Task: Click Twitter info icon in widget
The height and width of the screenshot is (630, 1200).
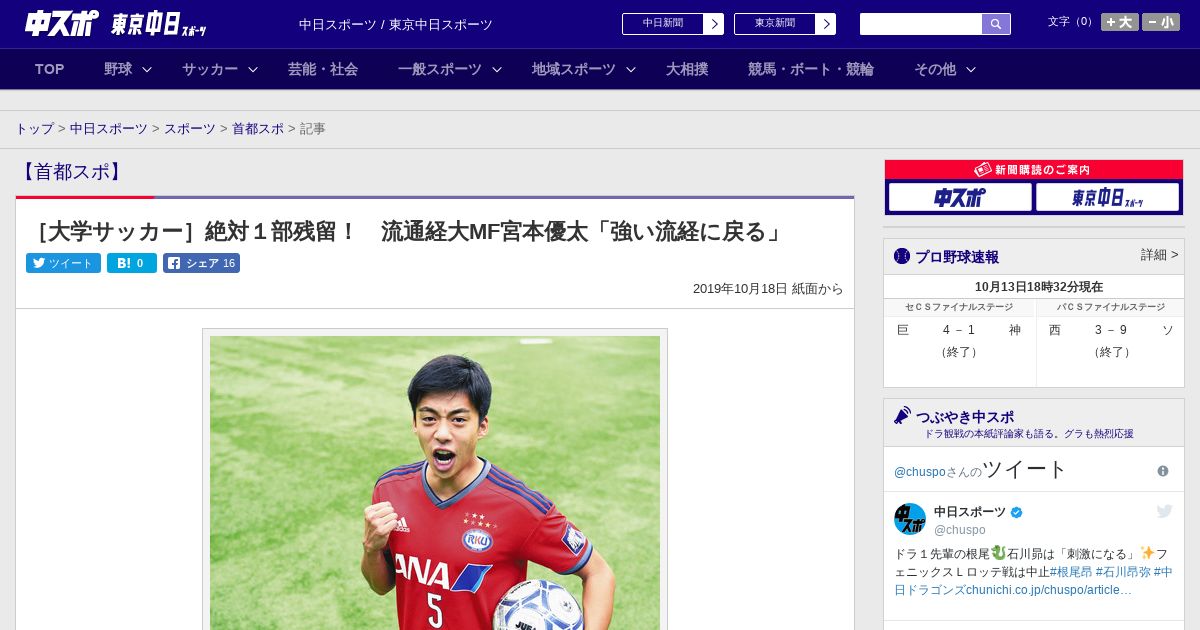Action: point(1163,471)
